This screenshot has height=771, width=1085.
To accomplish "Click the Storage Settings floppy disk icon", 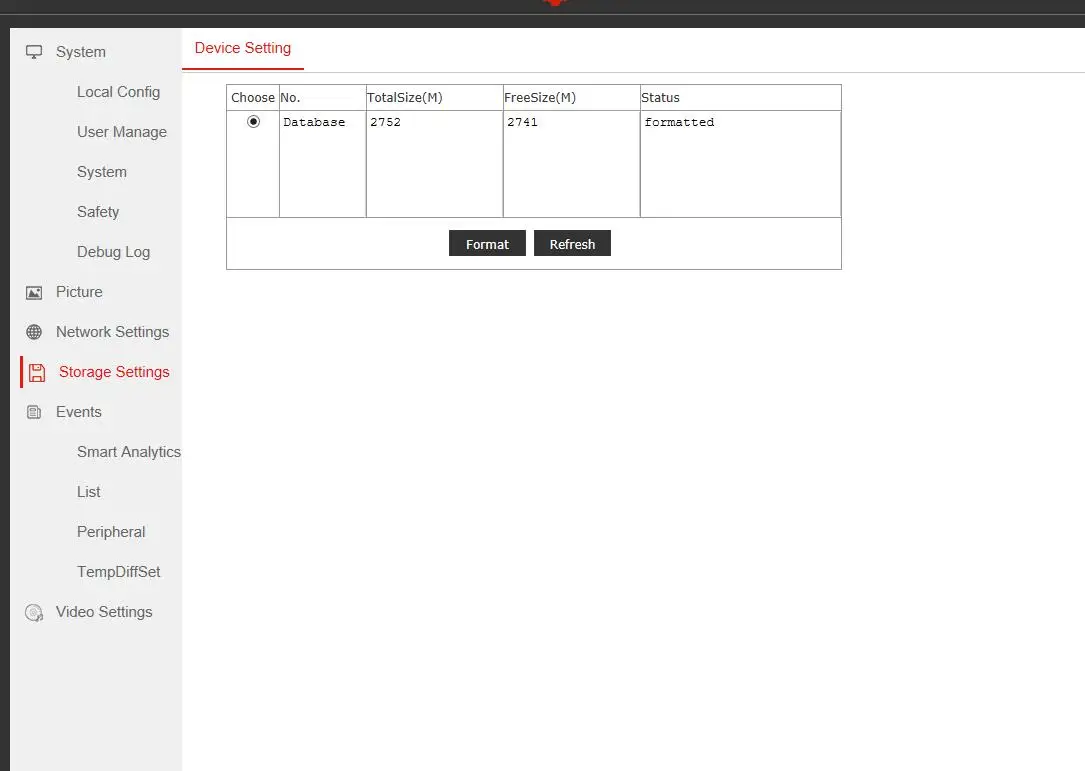I will 37,372.
